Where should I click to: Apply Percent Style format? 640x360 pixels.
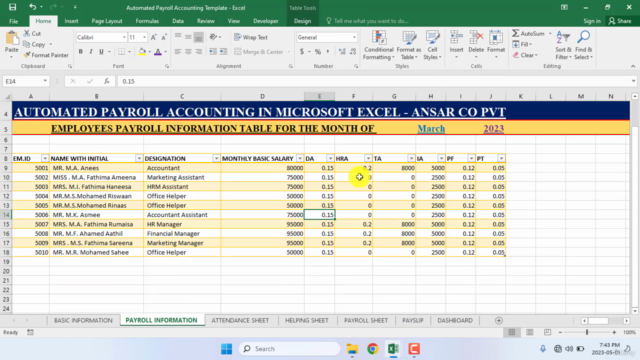coord(318,52)
